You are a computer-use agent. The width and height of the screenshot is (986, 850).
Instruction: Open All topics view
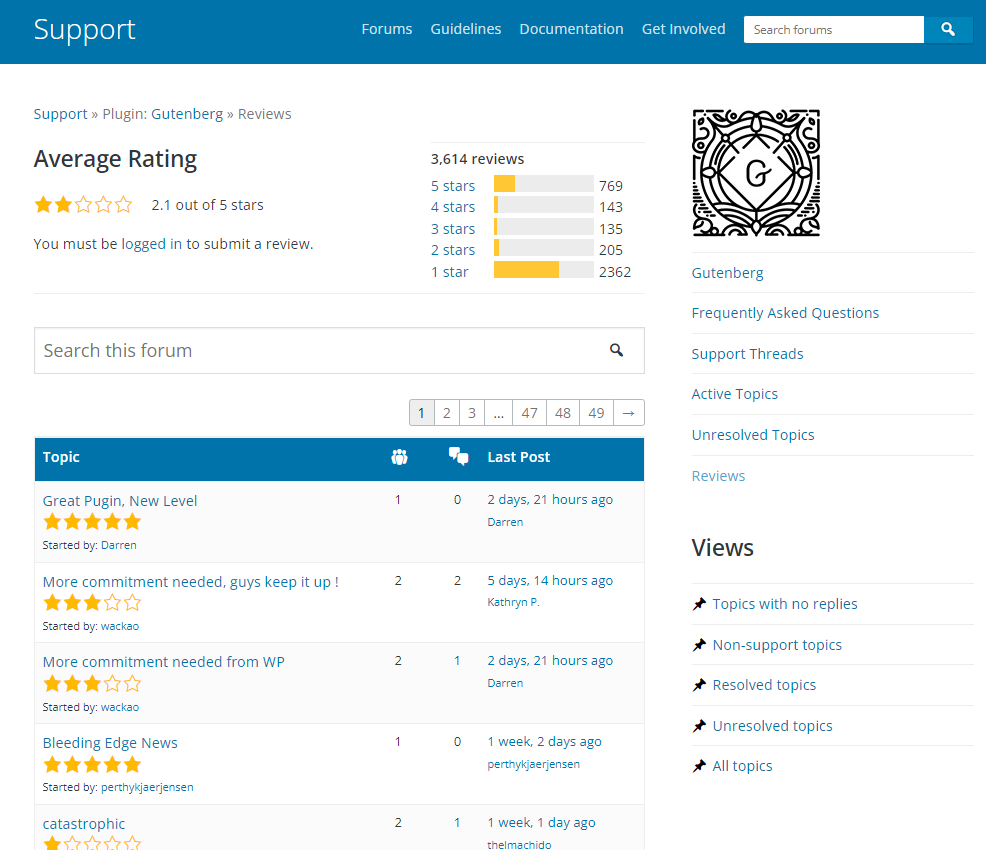tap(742, 766)
